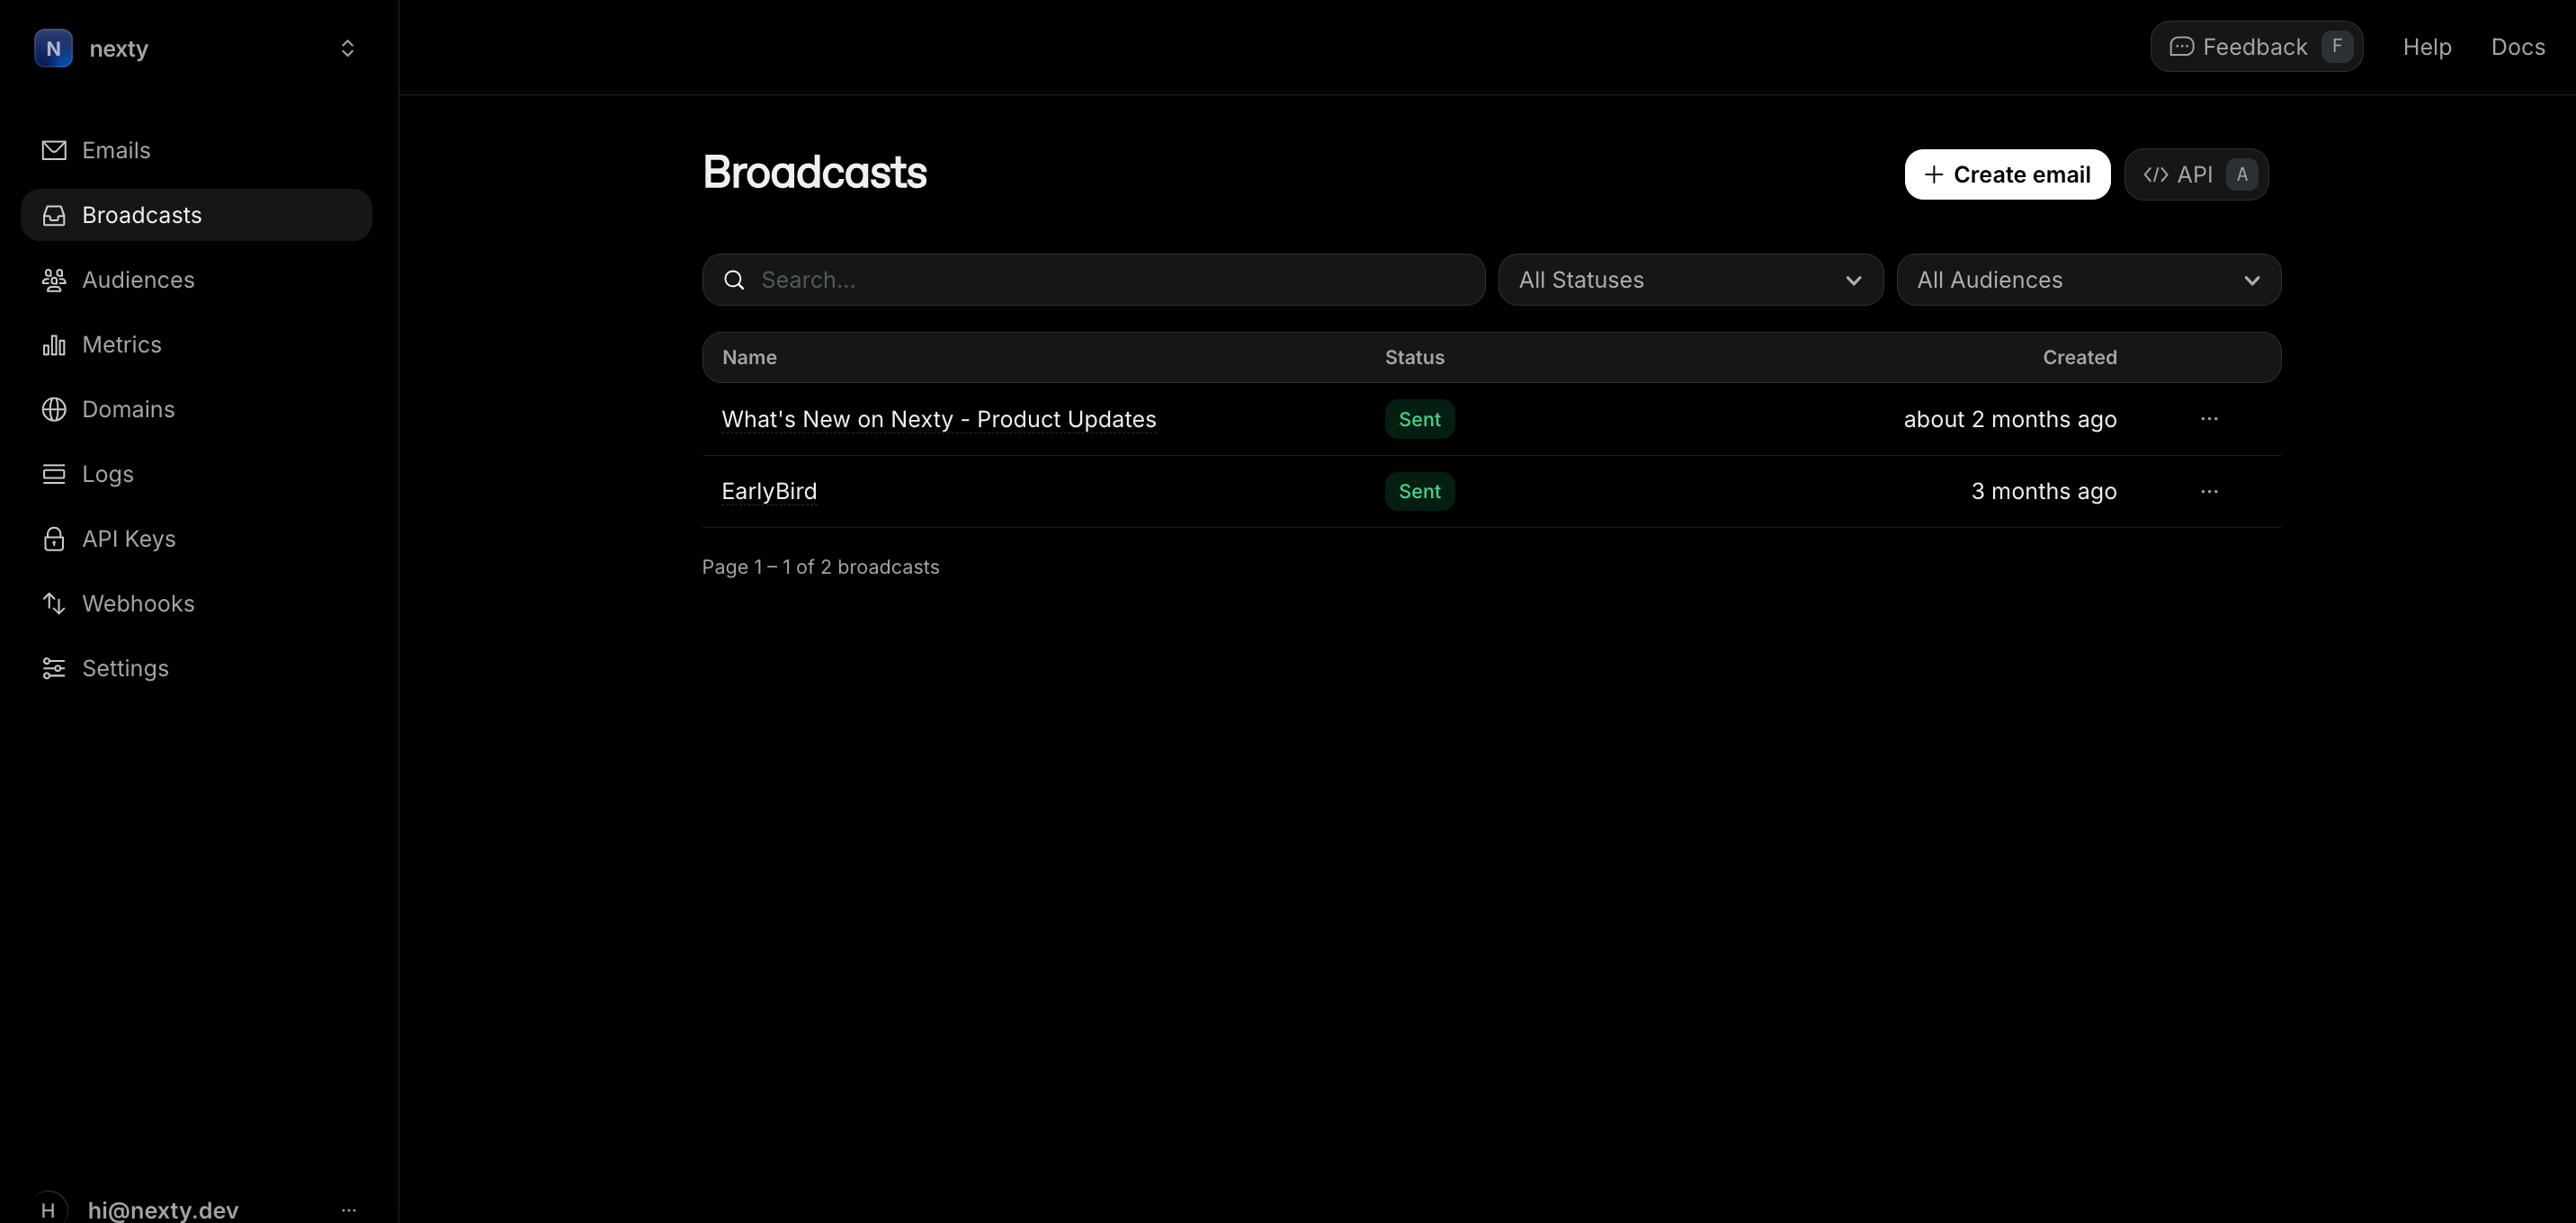Click the Emails envelope icon
2576x1223 pixels.
coord(54,150)
